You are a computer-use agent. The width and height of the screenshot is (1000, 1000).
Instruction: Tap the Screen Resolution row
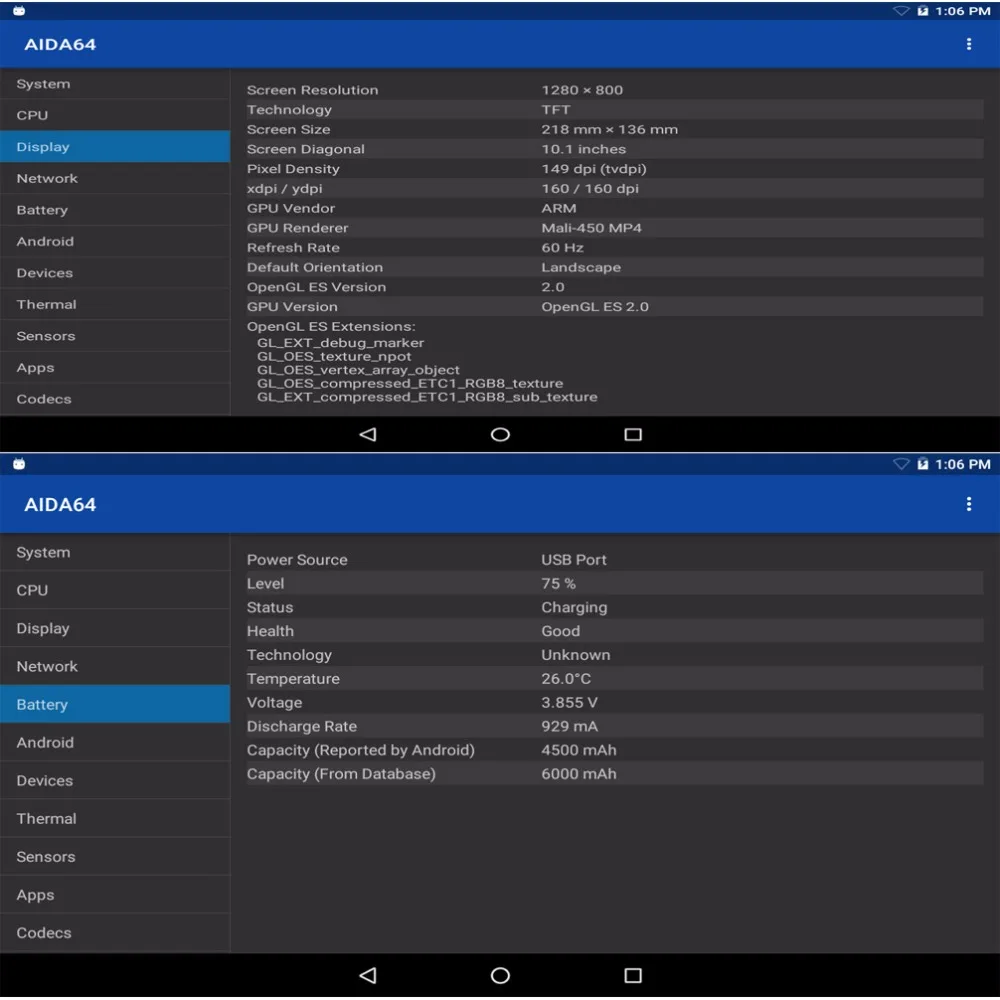pyautogui.click(x=615, y=90)
